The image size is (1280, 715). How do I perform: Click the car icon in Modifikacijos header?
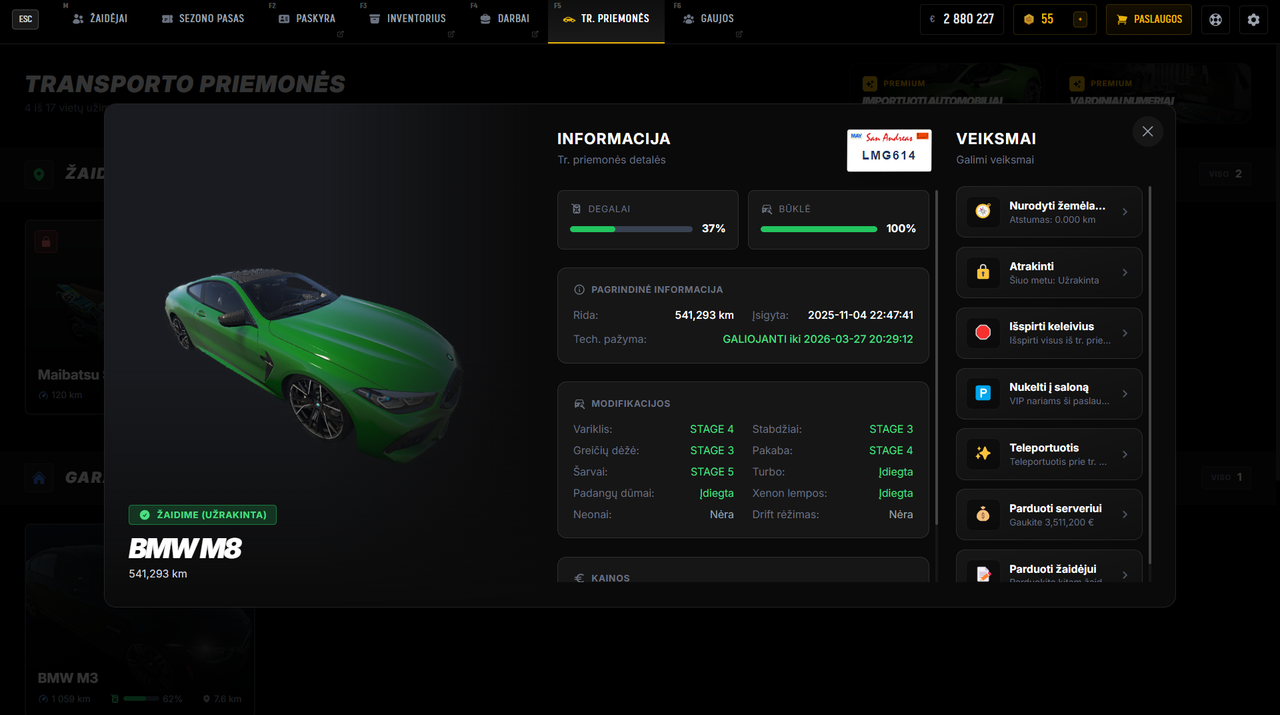(579, 404)
